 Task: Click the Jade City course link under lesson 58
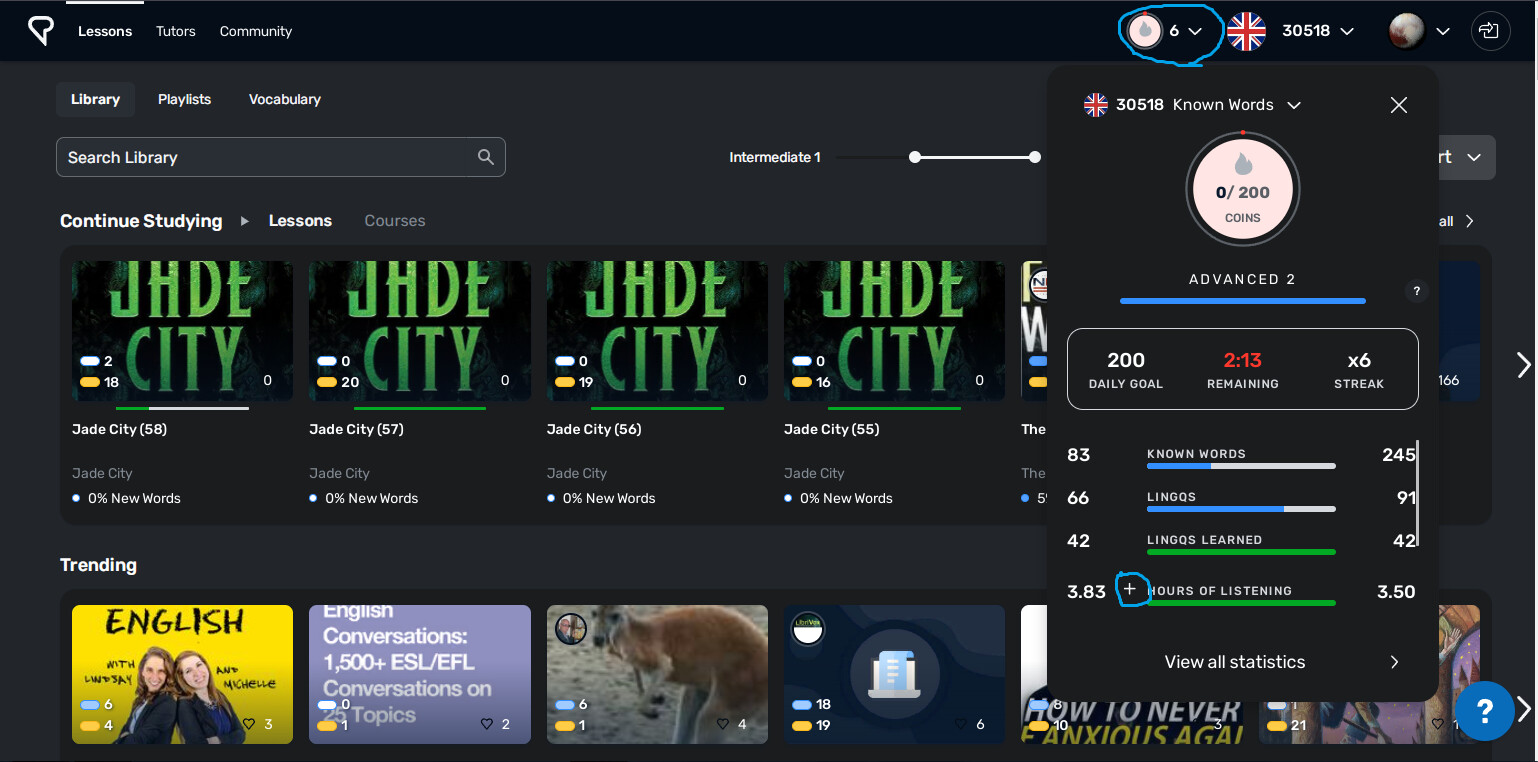(x=102, y=473)
